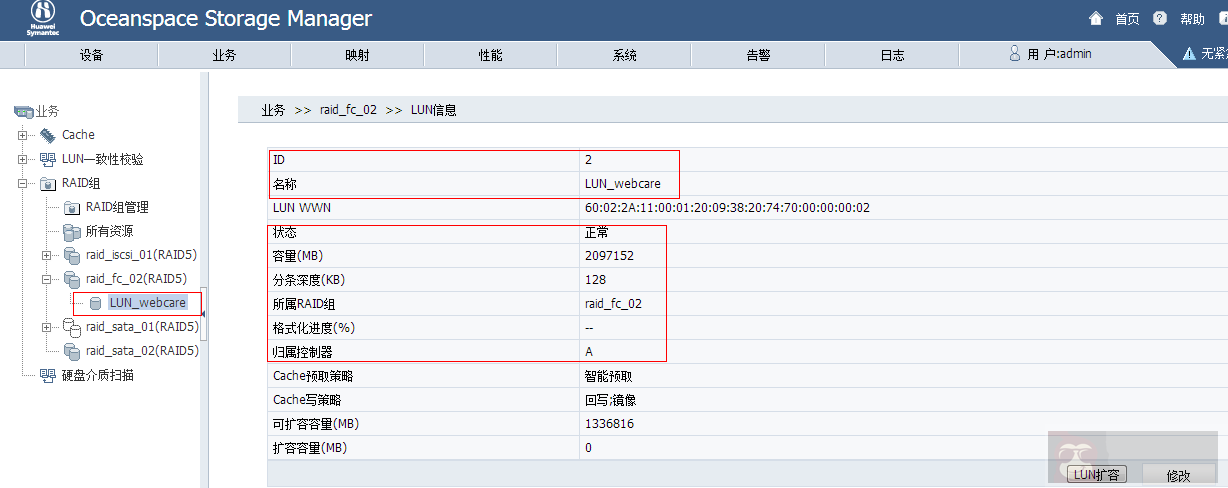Expand the LUN一致性校验 tree node

point(23,159)
